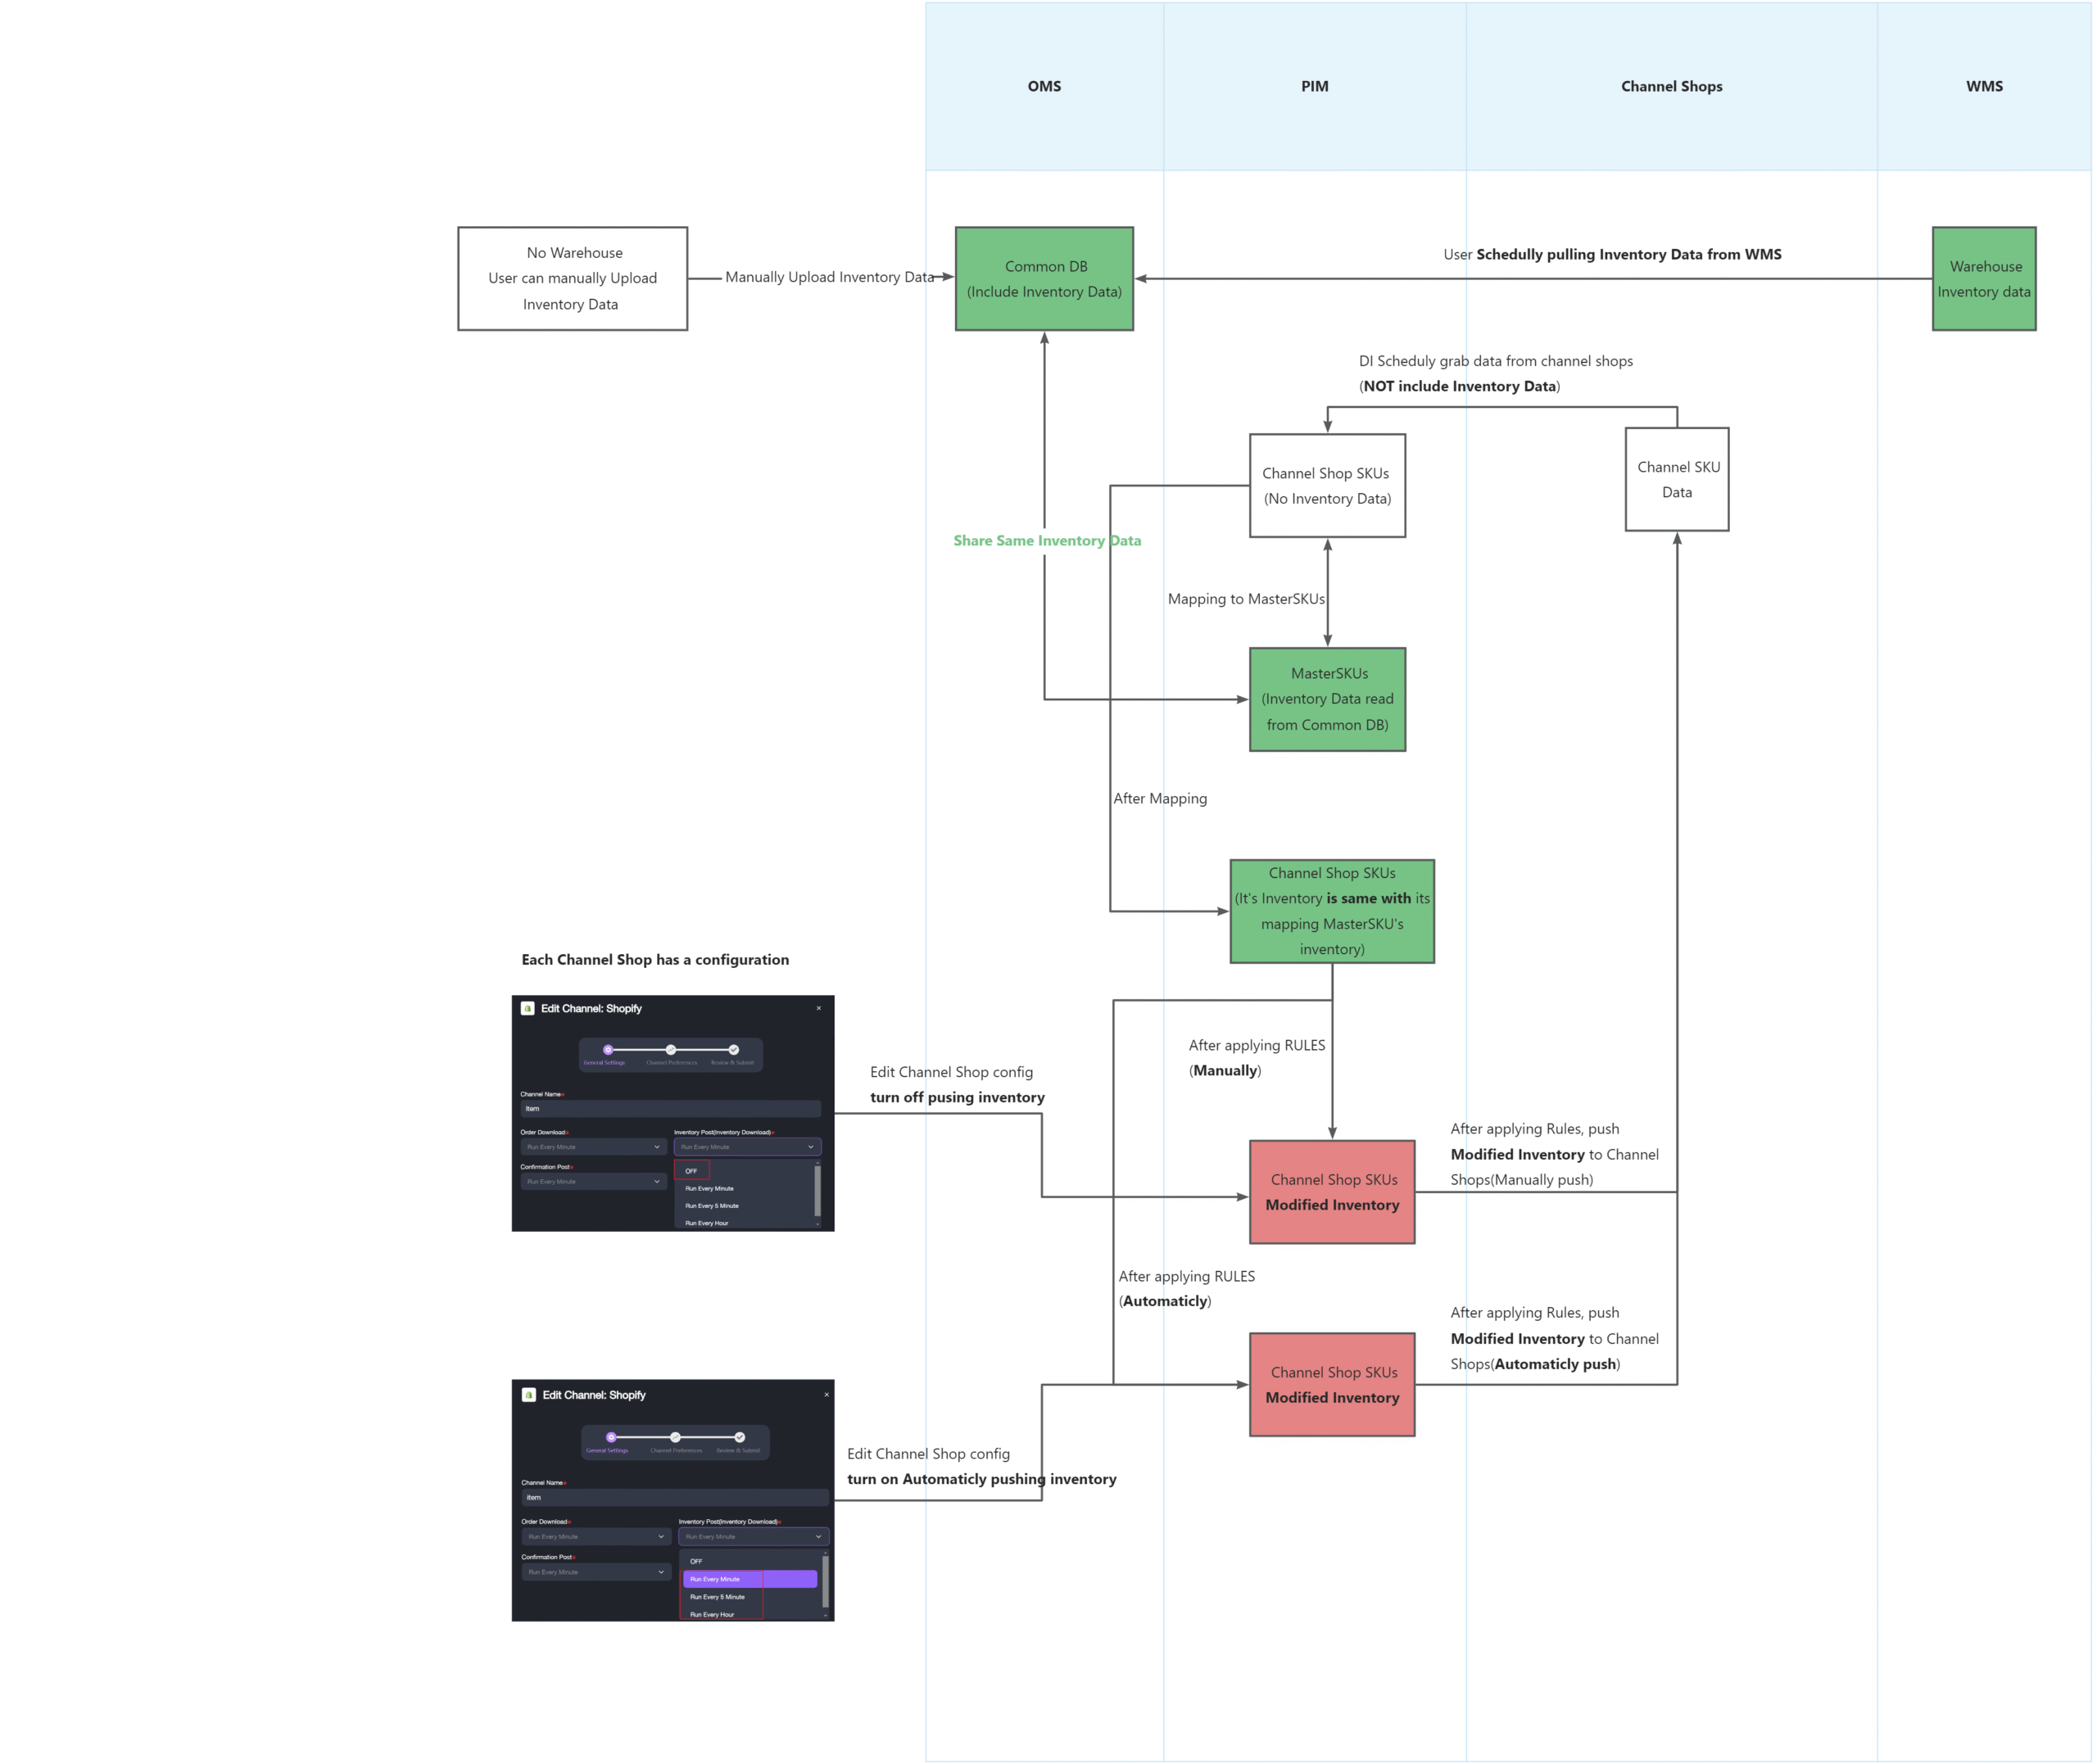Click dropdown list scrollbar in purple-highlighted dialog
Viewport: 2097px width, 1764px height.
tap(825, 1581)
